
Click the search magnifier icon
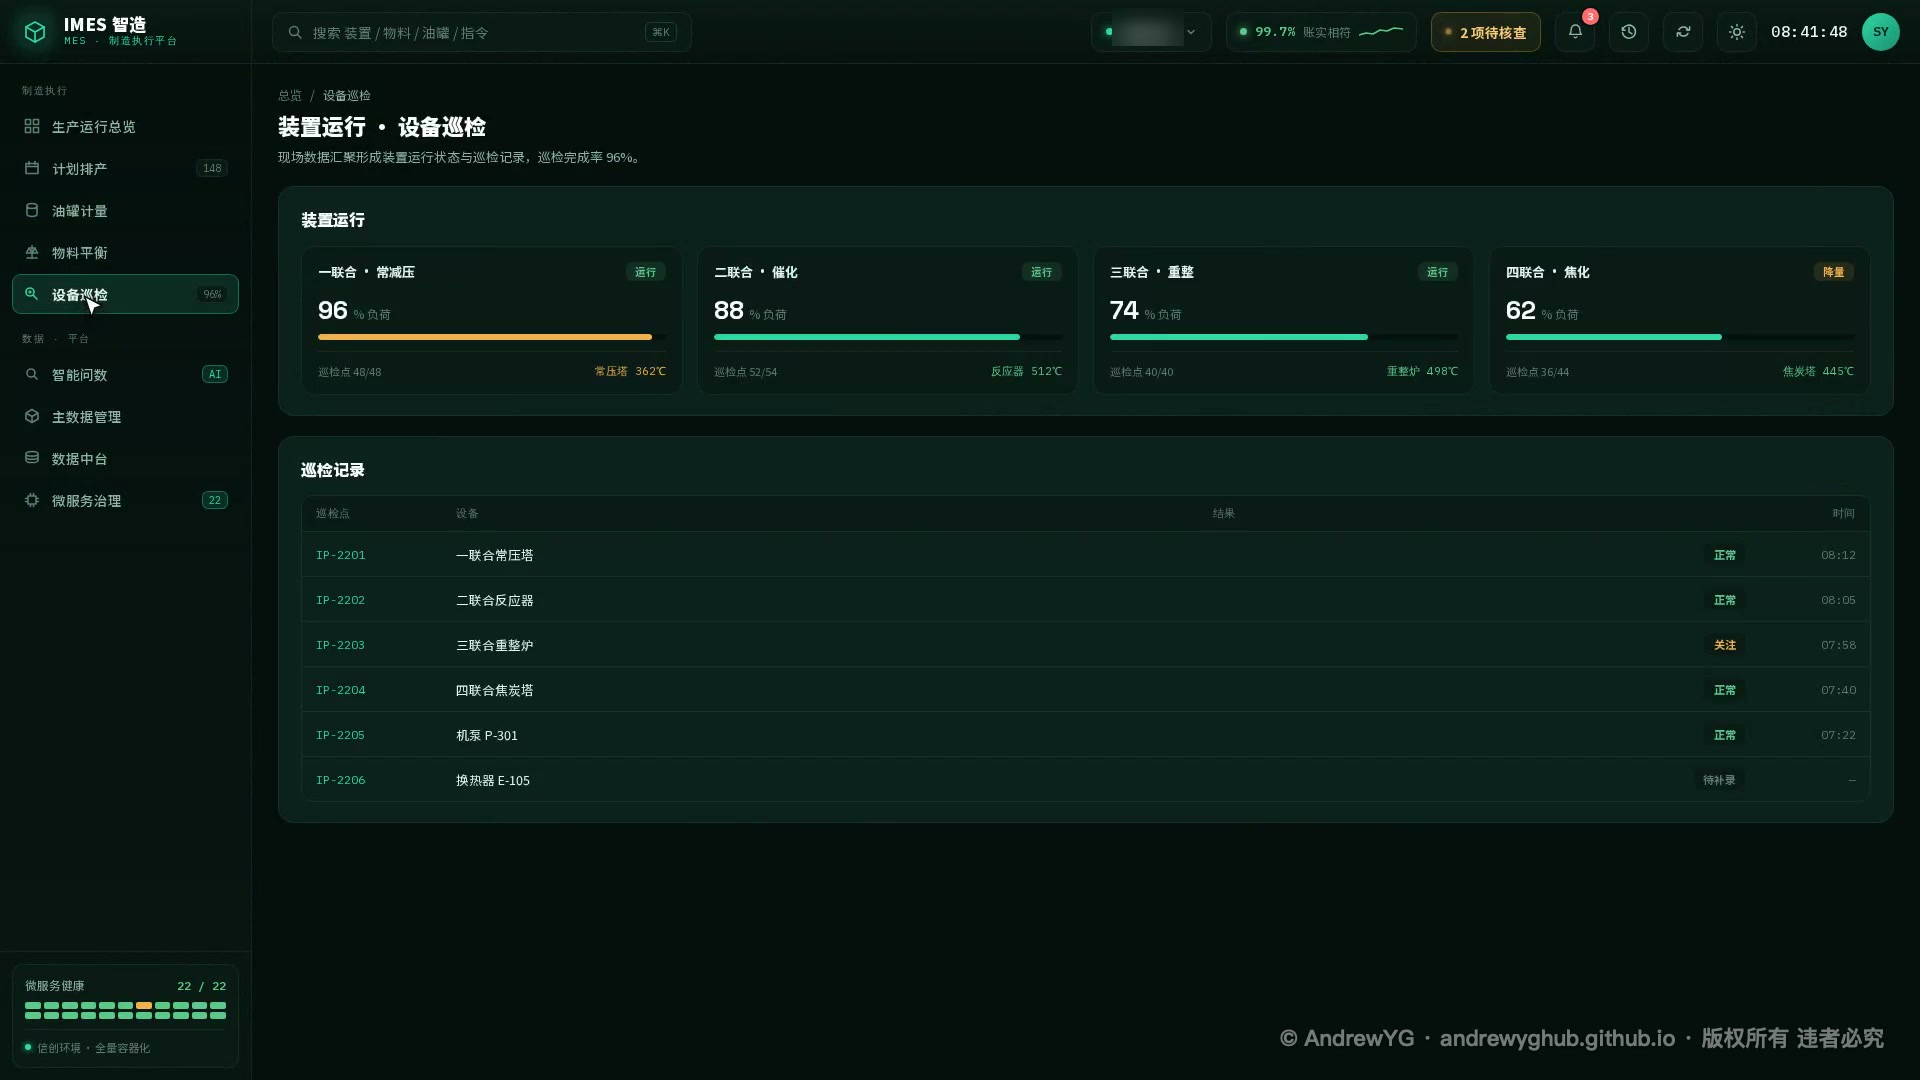(295, 32)
